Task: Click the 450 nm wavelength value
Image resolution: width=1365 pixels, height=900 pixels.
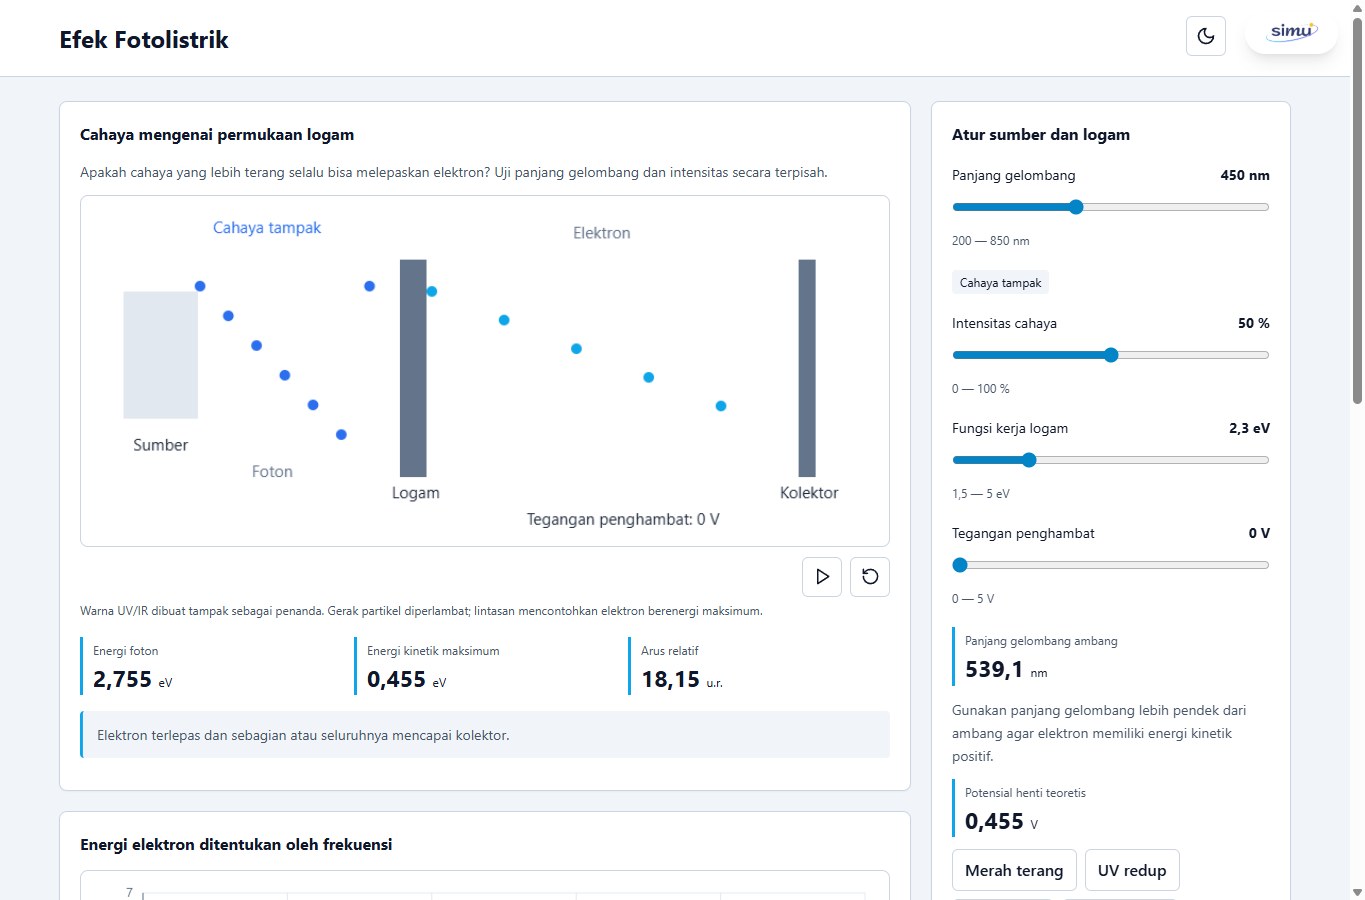Action: [1245, 175]
